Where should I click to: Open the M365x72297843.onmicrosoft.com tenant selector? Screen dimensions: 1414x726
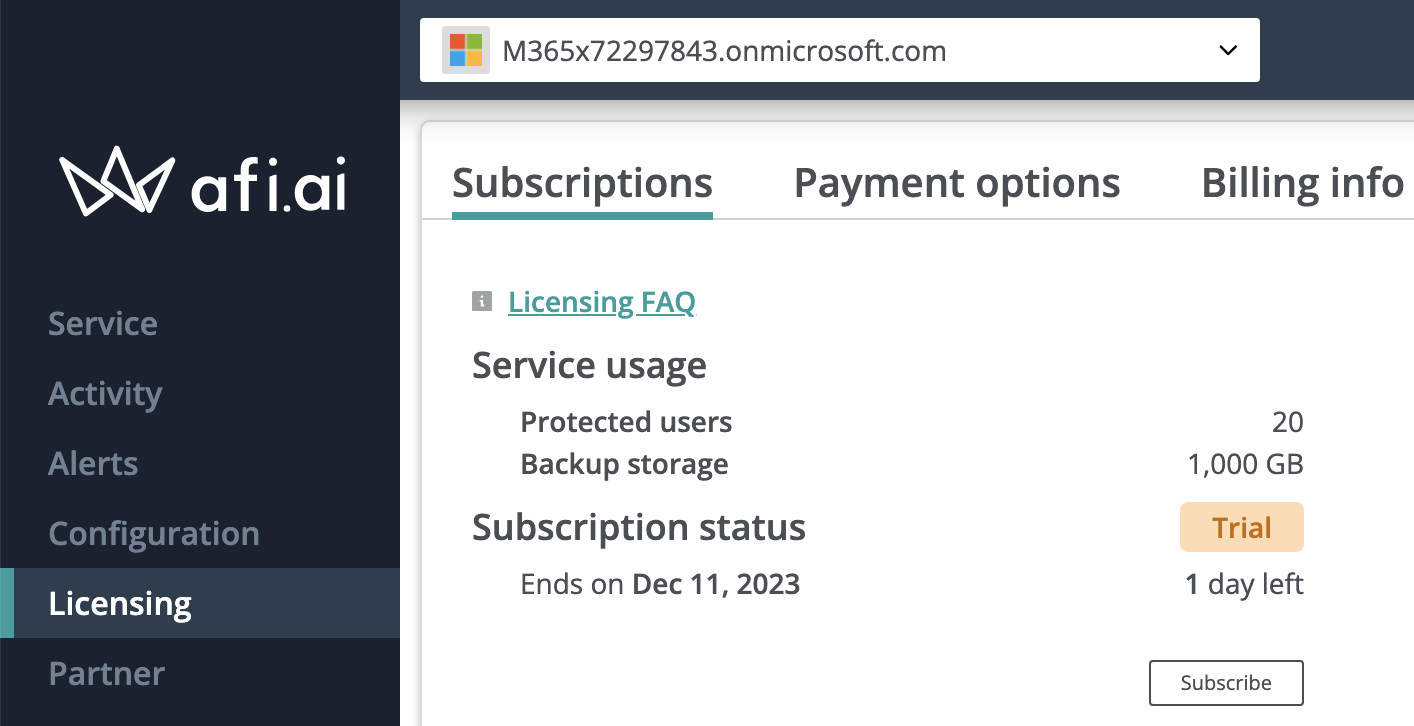(839, 50)
